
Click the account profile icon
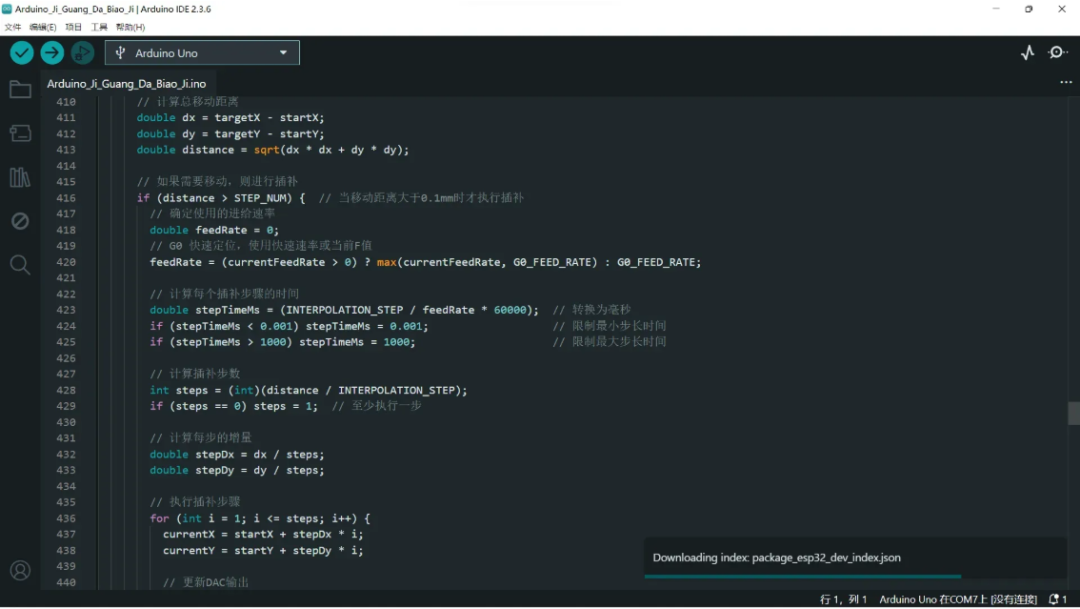pyautogui.click(x=20, y=571)
